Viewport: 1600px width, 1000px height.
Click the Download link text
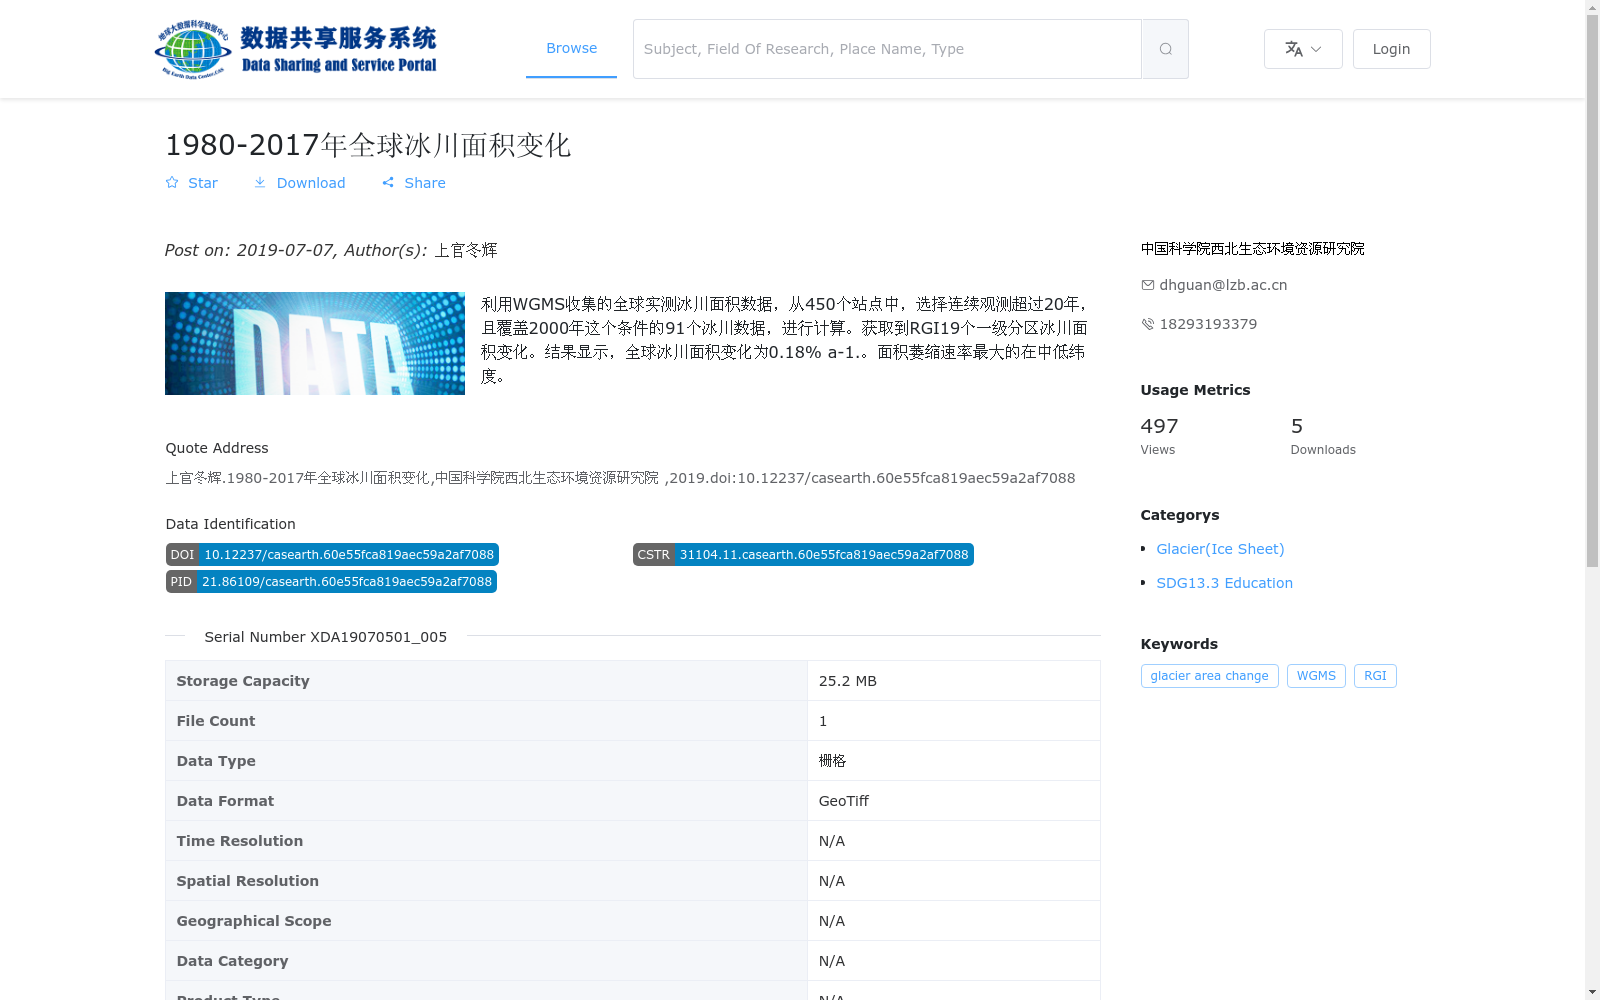click(x=311, y=183)
